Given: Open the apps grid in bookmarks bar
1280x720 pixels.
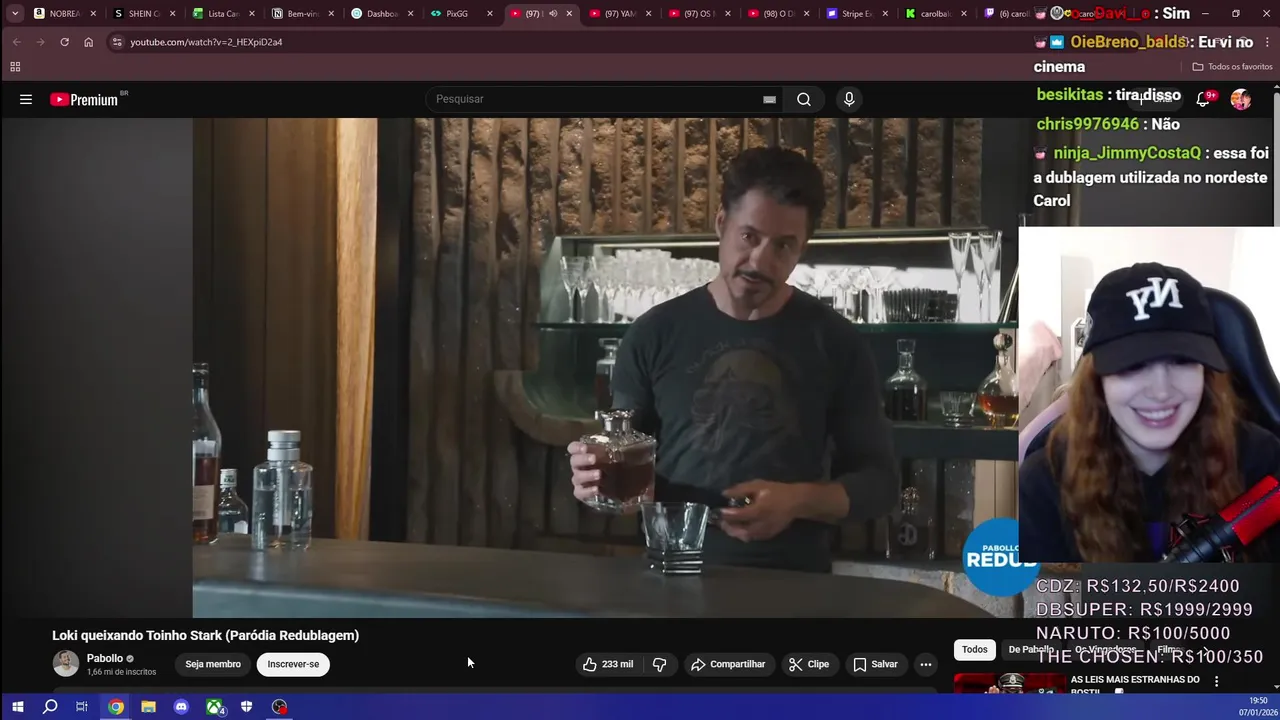Looking at the screenshot, I should point(15,67).
